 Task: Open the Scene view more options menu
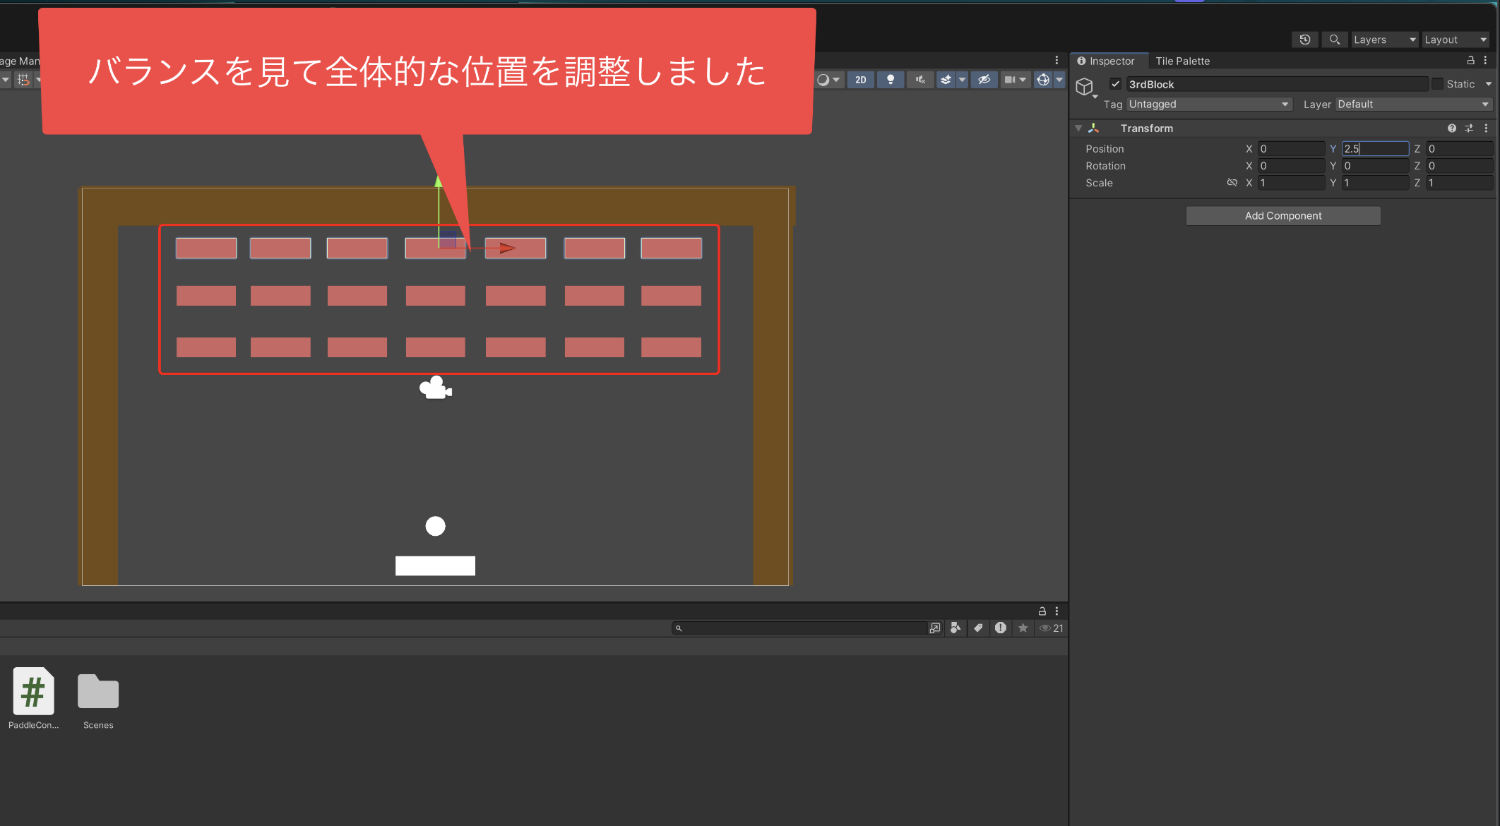pyautogui.click(x=1057, y=60)
